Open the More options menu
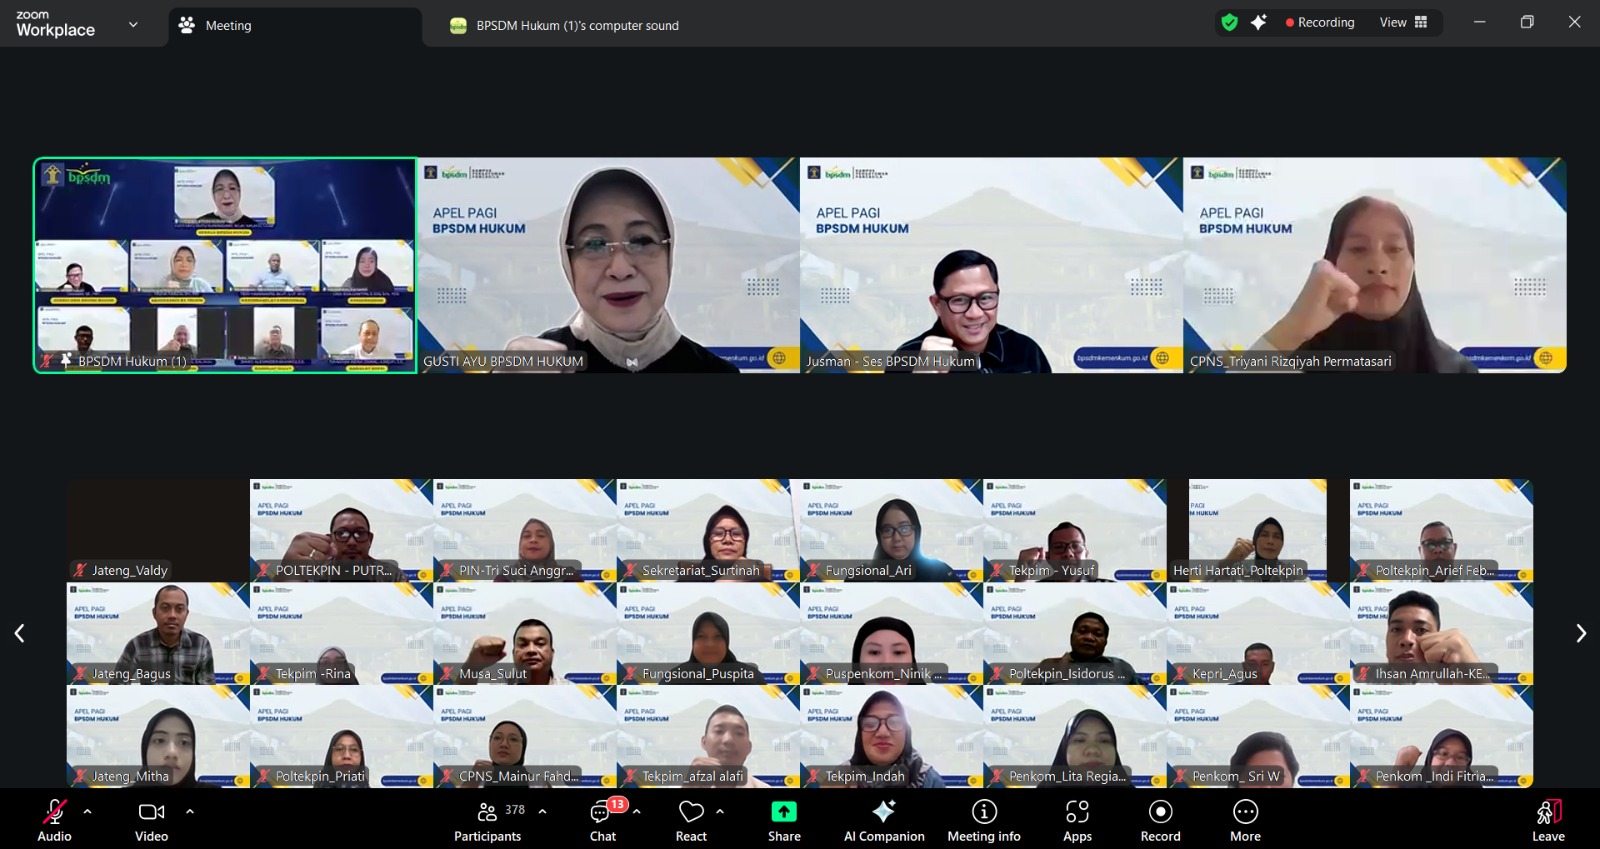The height and width of the screenshot is (849, 1600). 1245,820
